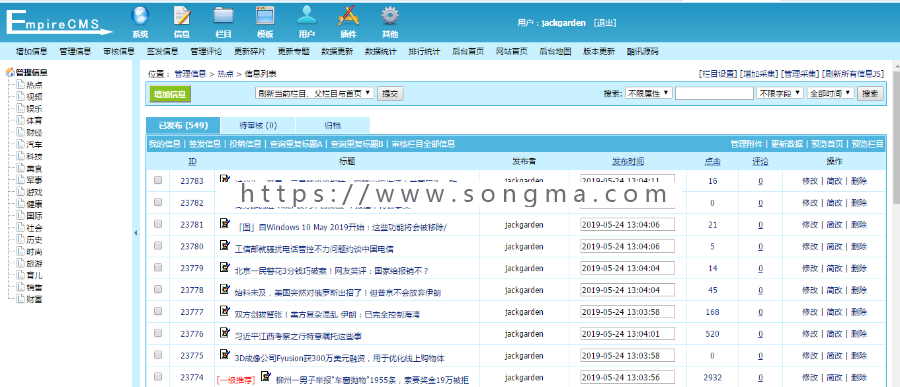Tick the checkbox for row ID 23777
The width and height of the screenshot is (900, 387).
click(158, 311)
